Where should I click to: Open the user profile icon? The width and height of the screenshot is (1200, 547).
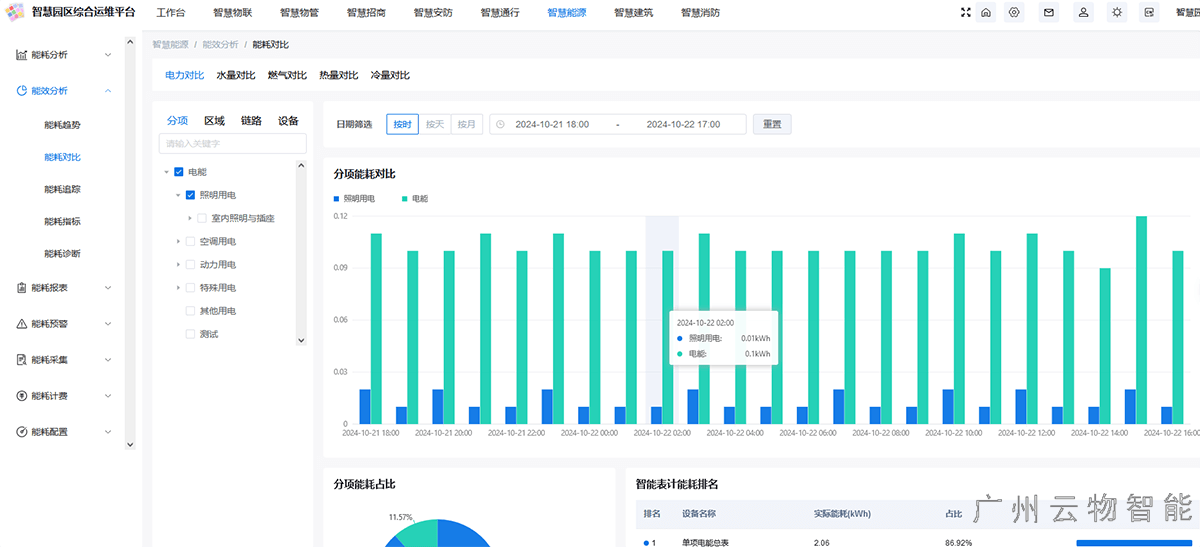[x=1083, y=13]
